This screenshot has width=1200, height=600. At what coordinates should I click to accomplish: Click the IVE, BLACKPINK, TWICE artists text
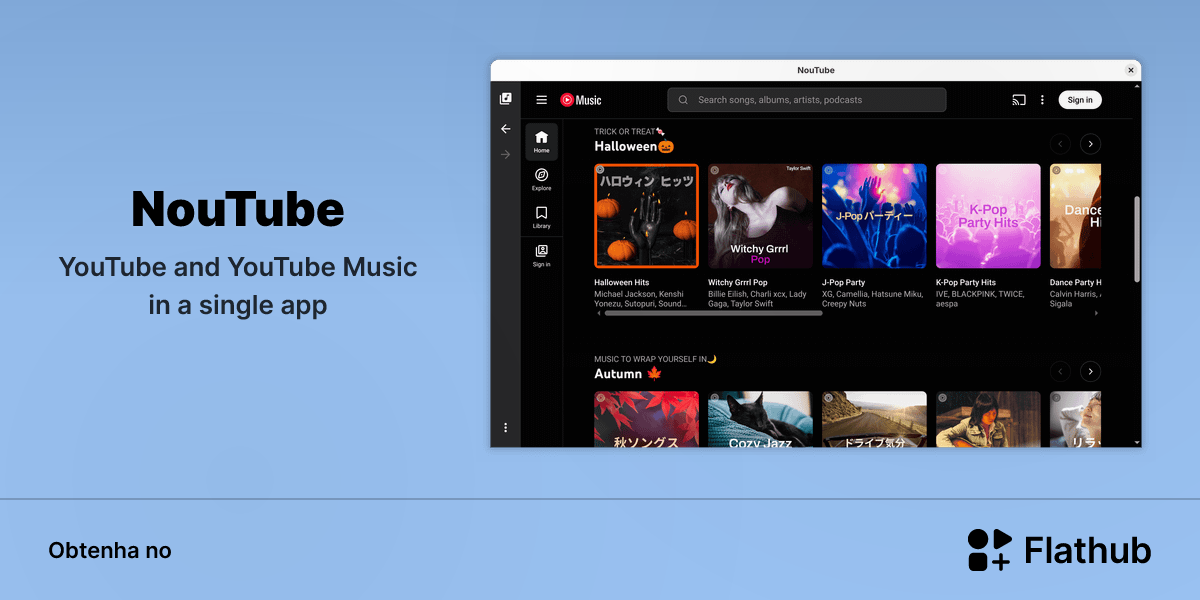[x=980, y=299]
